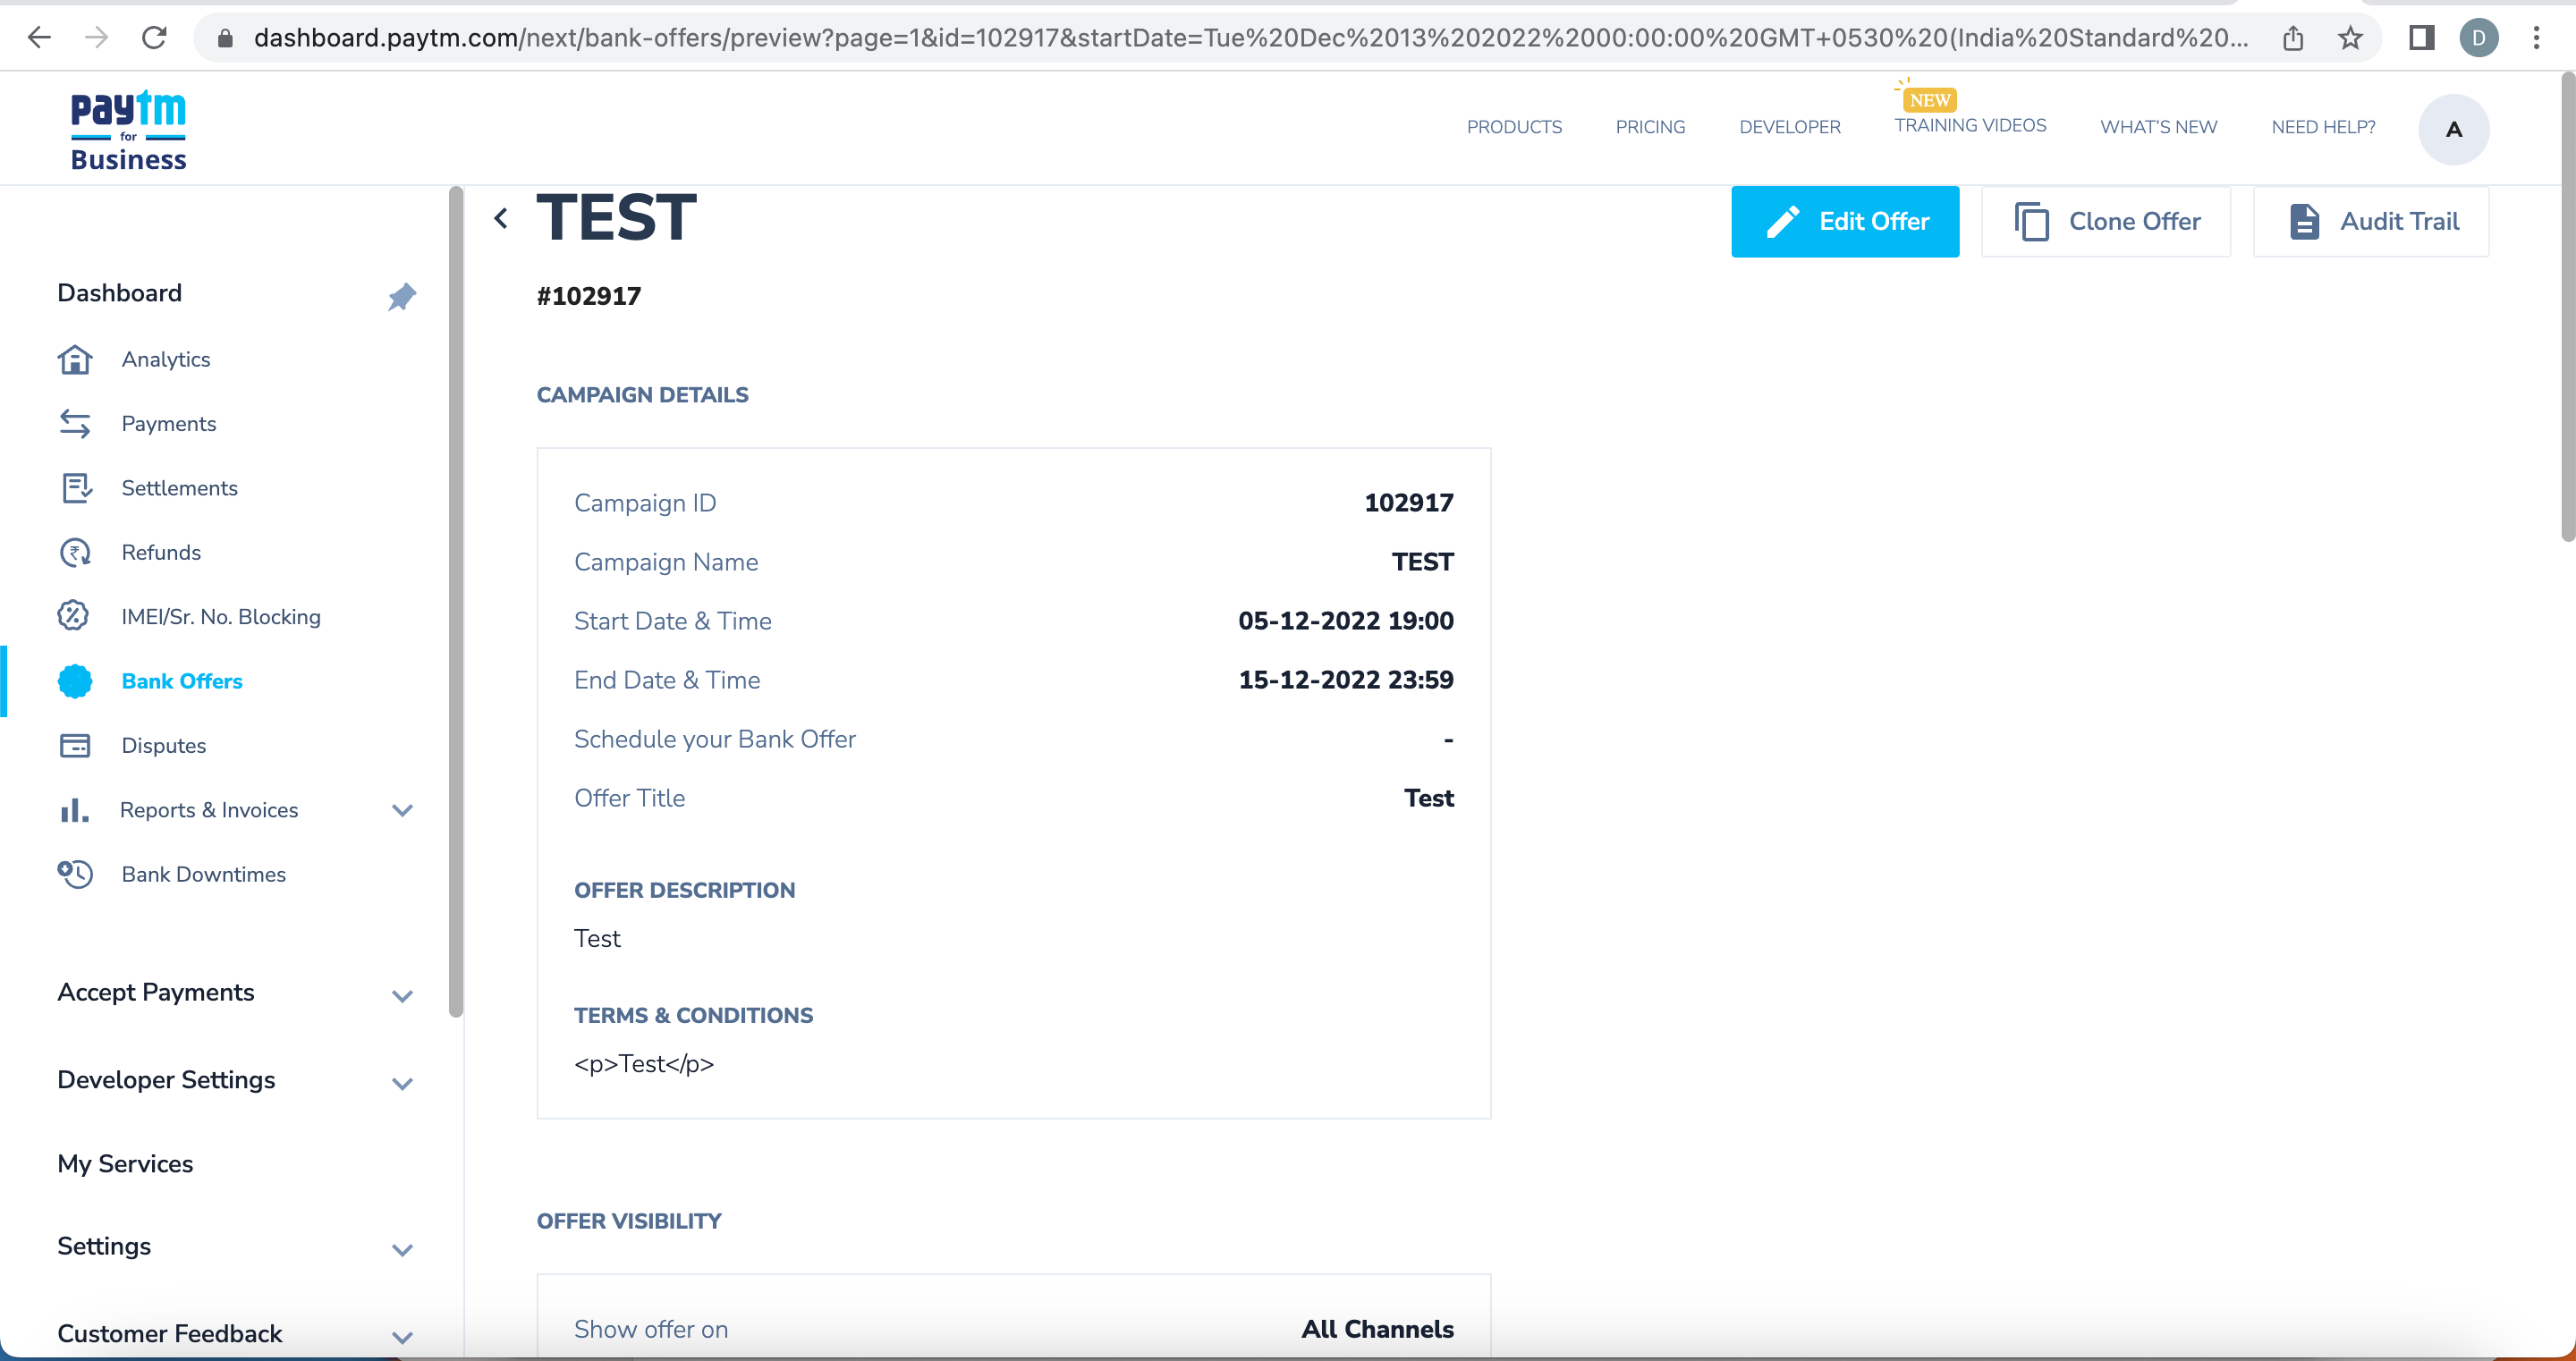Click the share page icon in address bar
The image size is (2576, 1361).
2293,38
